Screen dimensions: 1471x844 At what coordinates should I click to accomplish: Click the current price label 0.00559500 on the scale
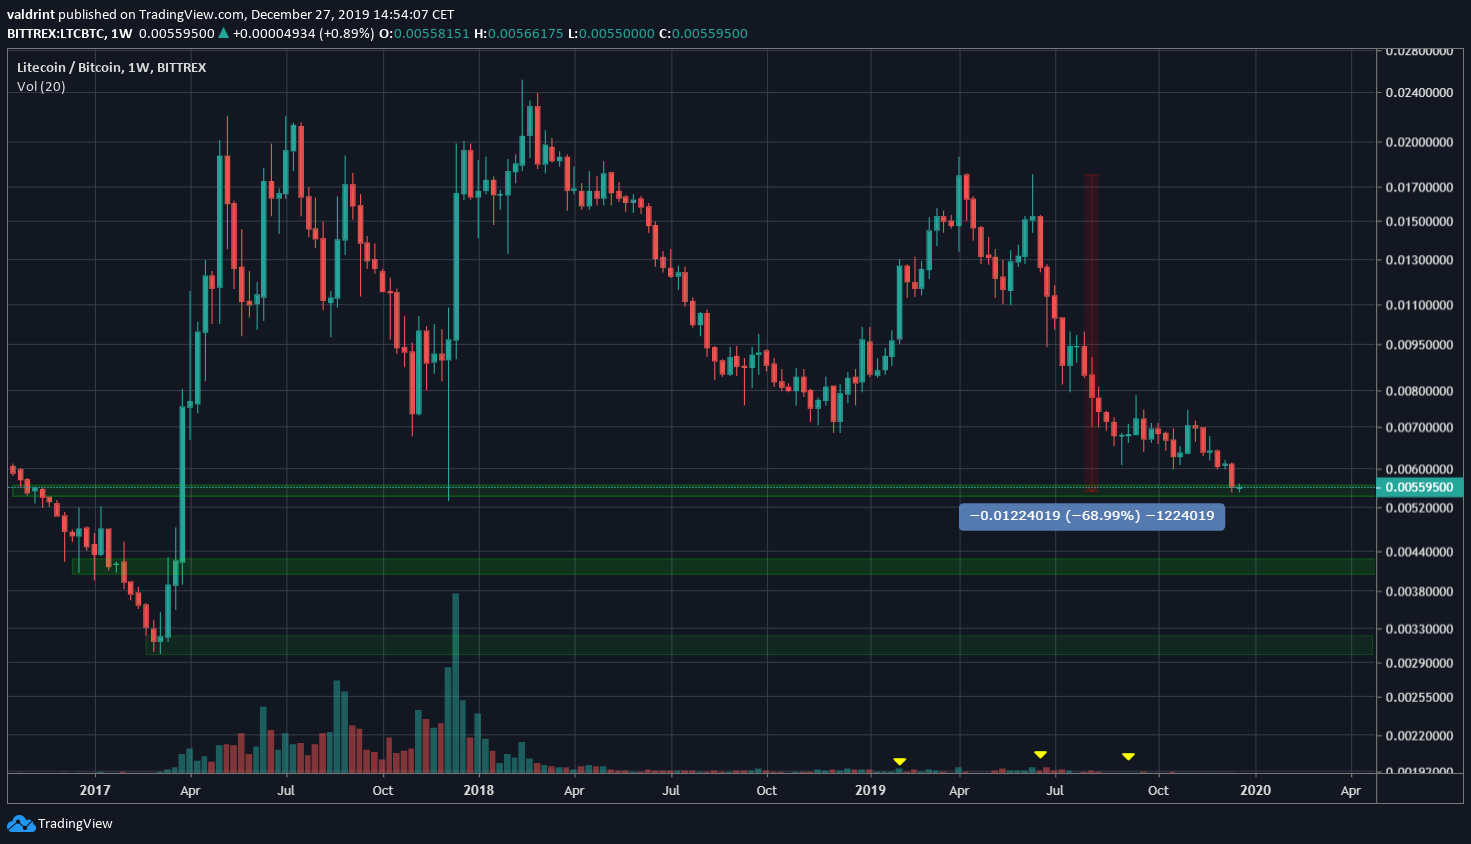tap(1421, 487)
